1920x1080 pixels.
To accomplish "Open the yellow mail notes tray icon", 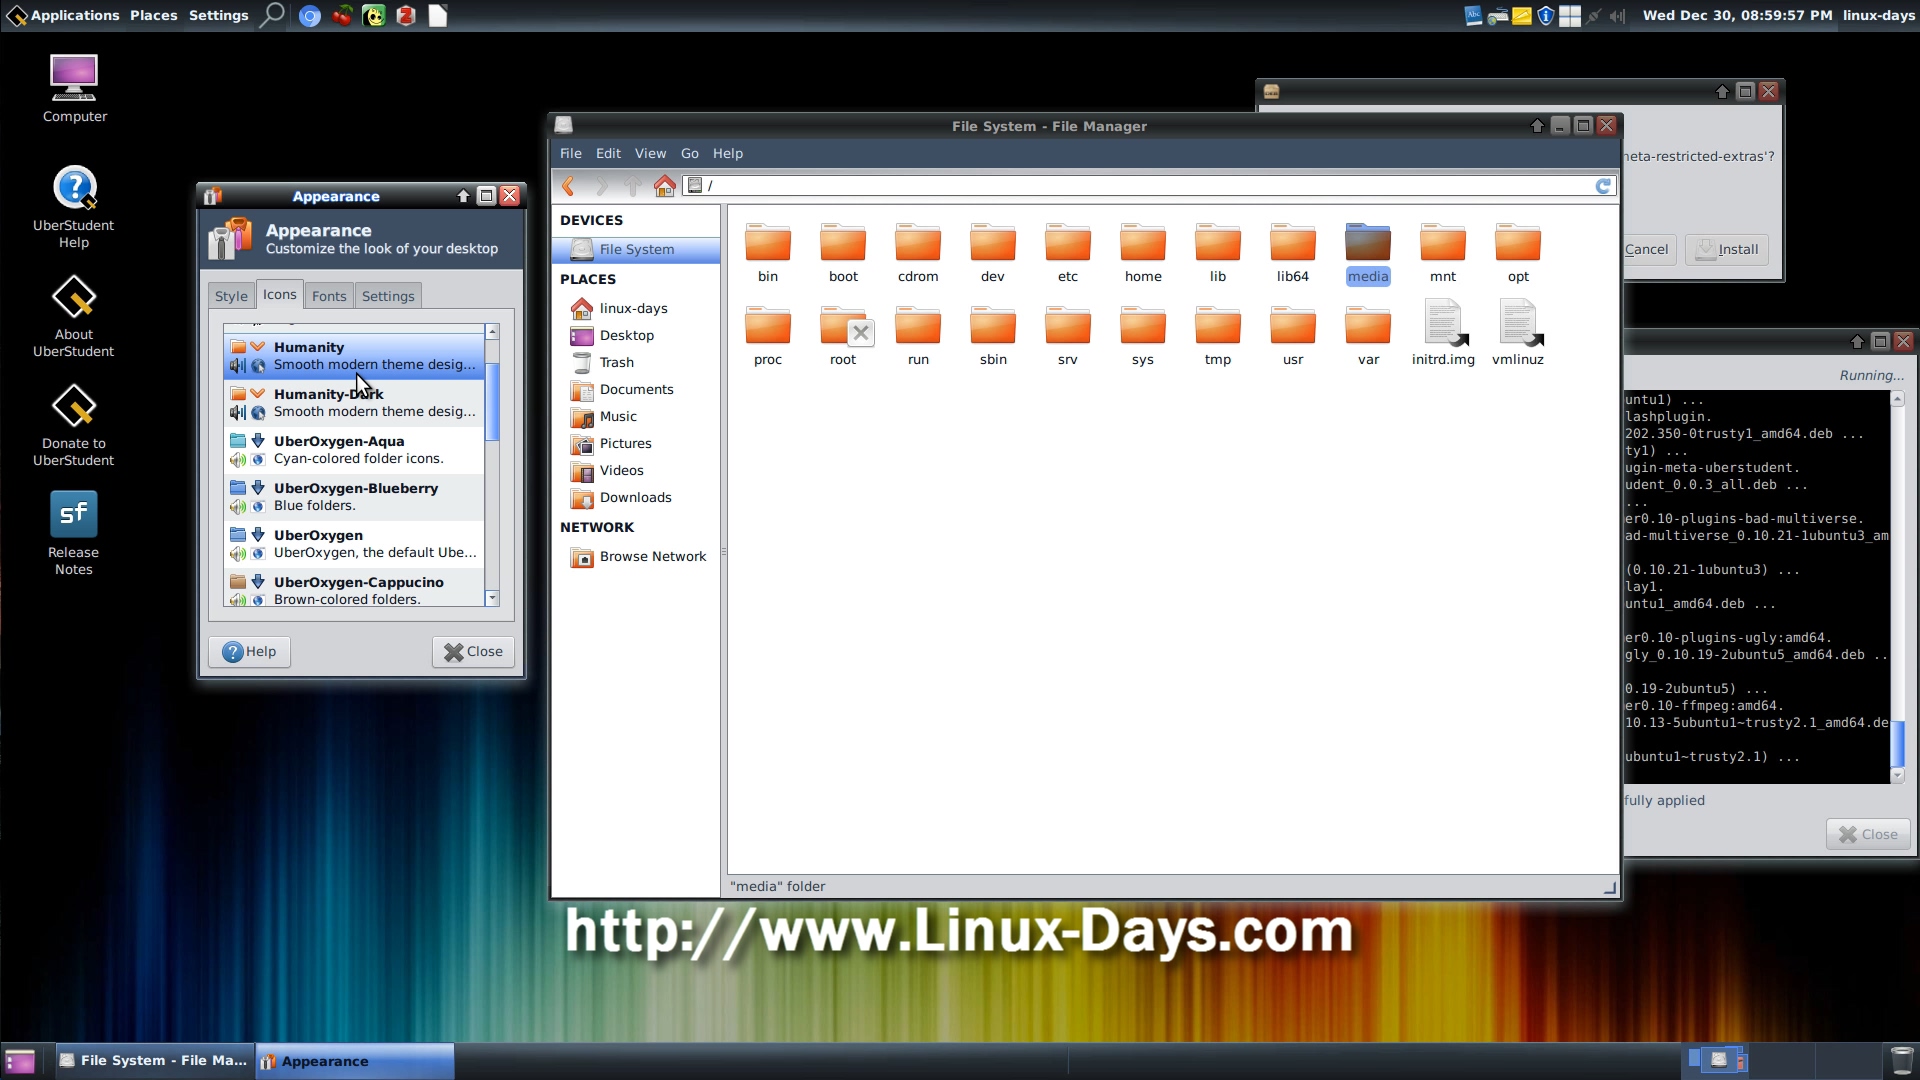I will (x=1522, y=16).
